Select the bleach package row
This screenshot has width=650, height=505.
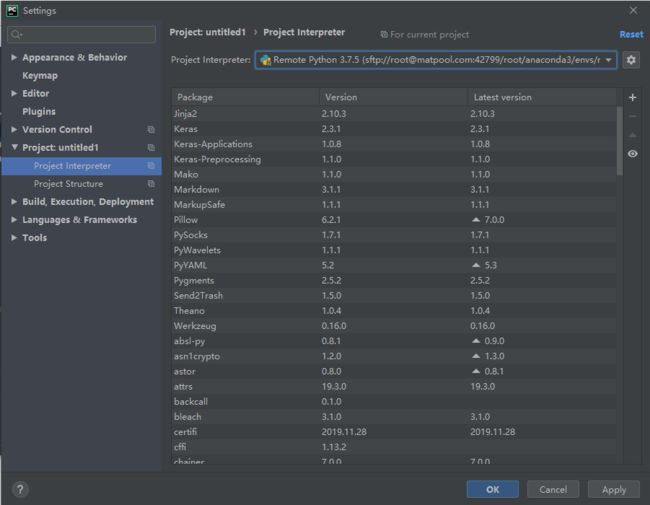[x=394, y=417]
